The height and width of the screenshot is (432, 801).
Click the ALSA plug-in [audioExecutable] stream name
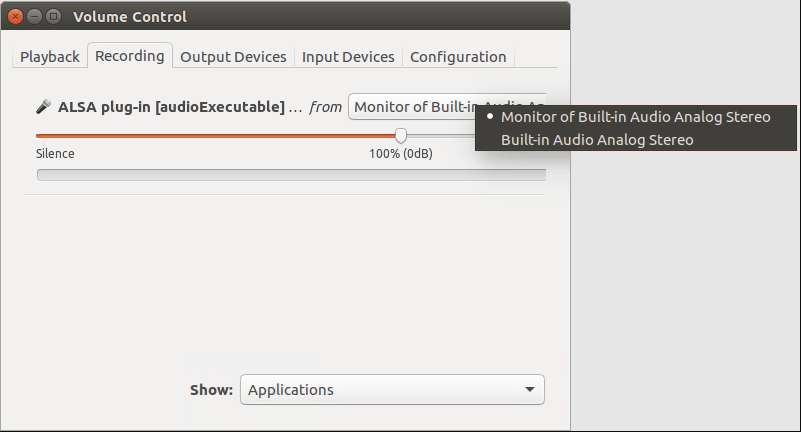(171, 107)
